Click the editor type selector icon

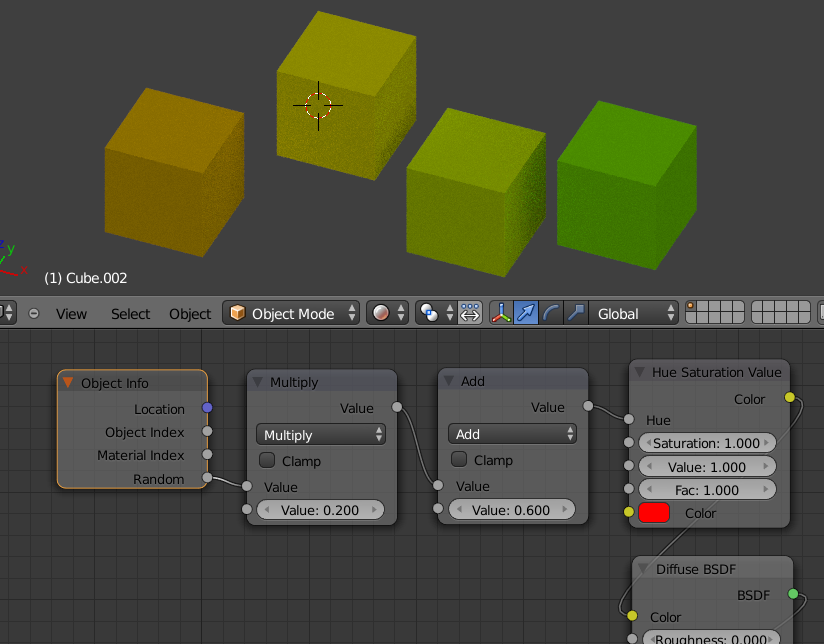[x=5, y=313]
